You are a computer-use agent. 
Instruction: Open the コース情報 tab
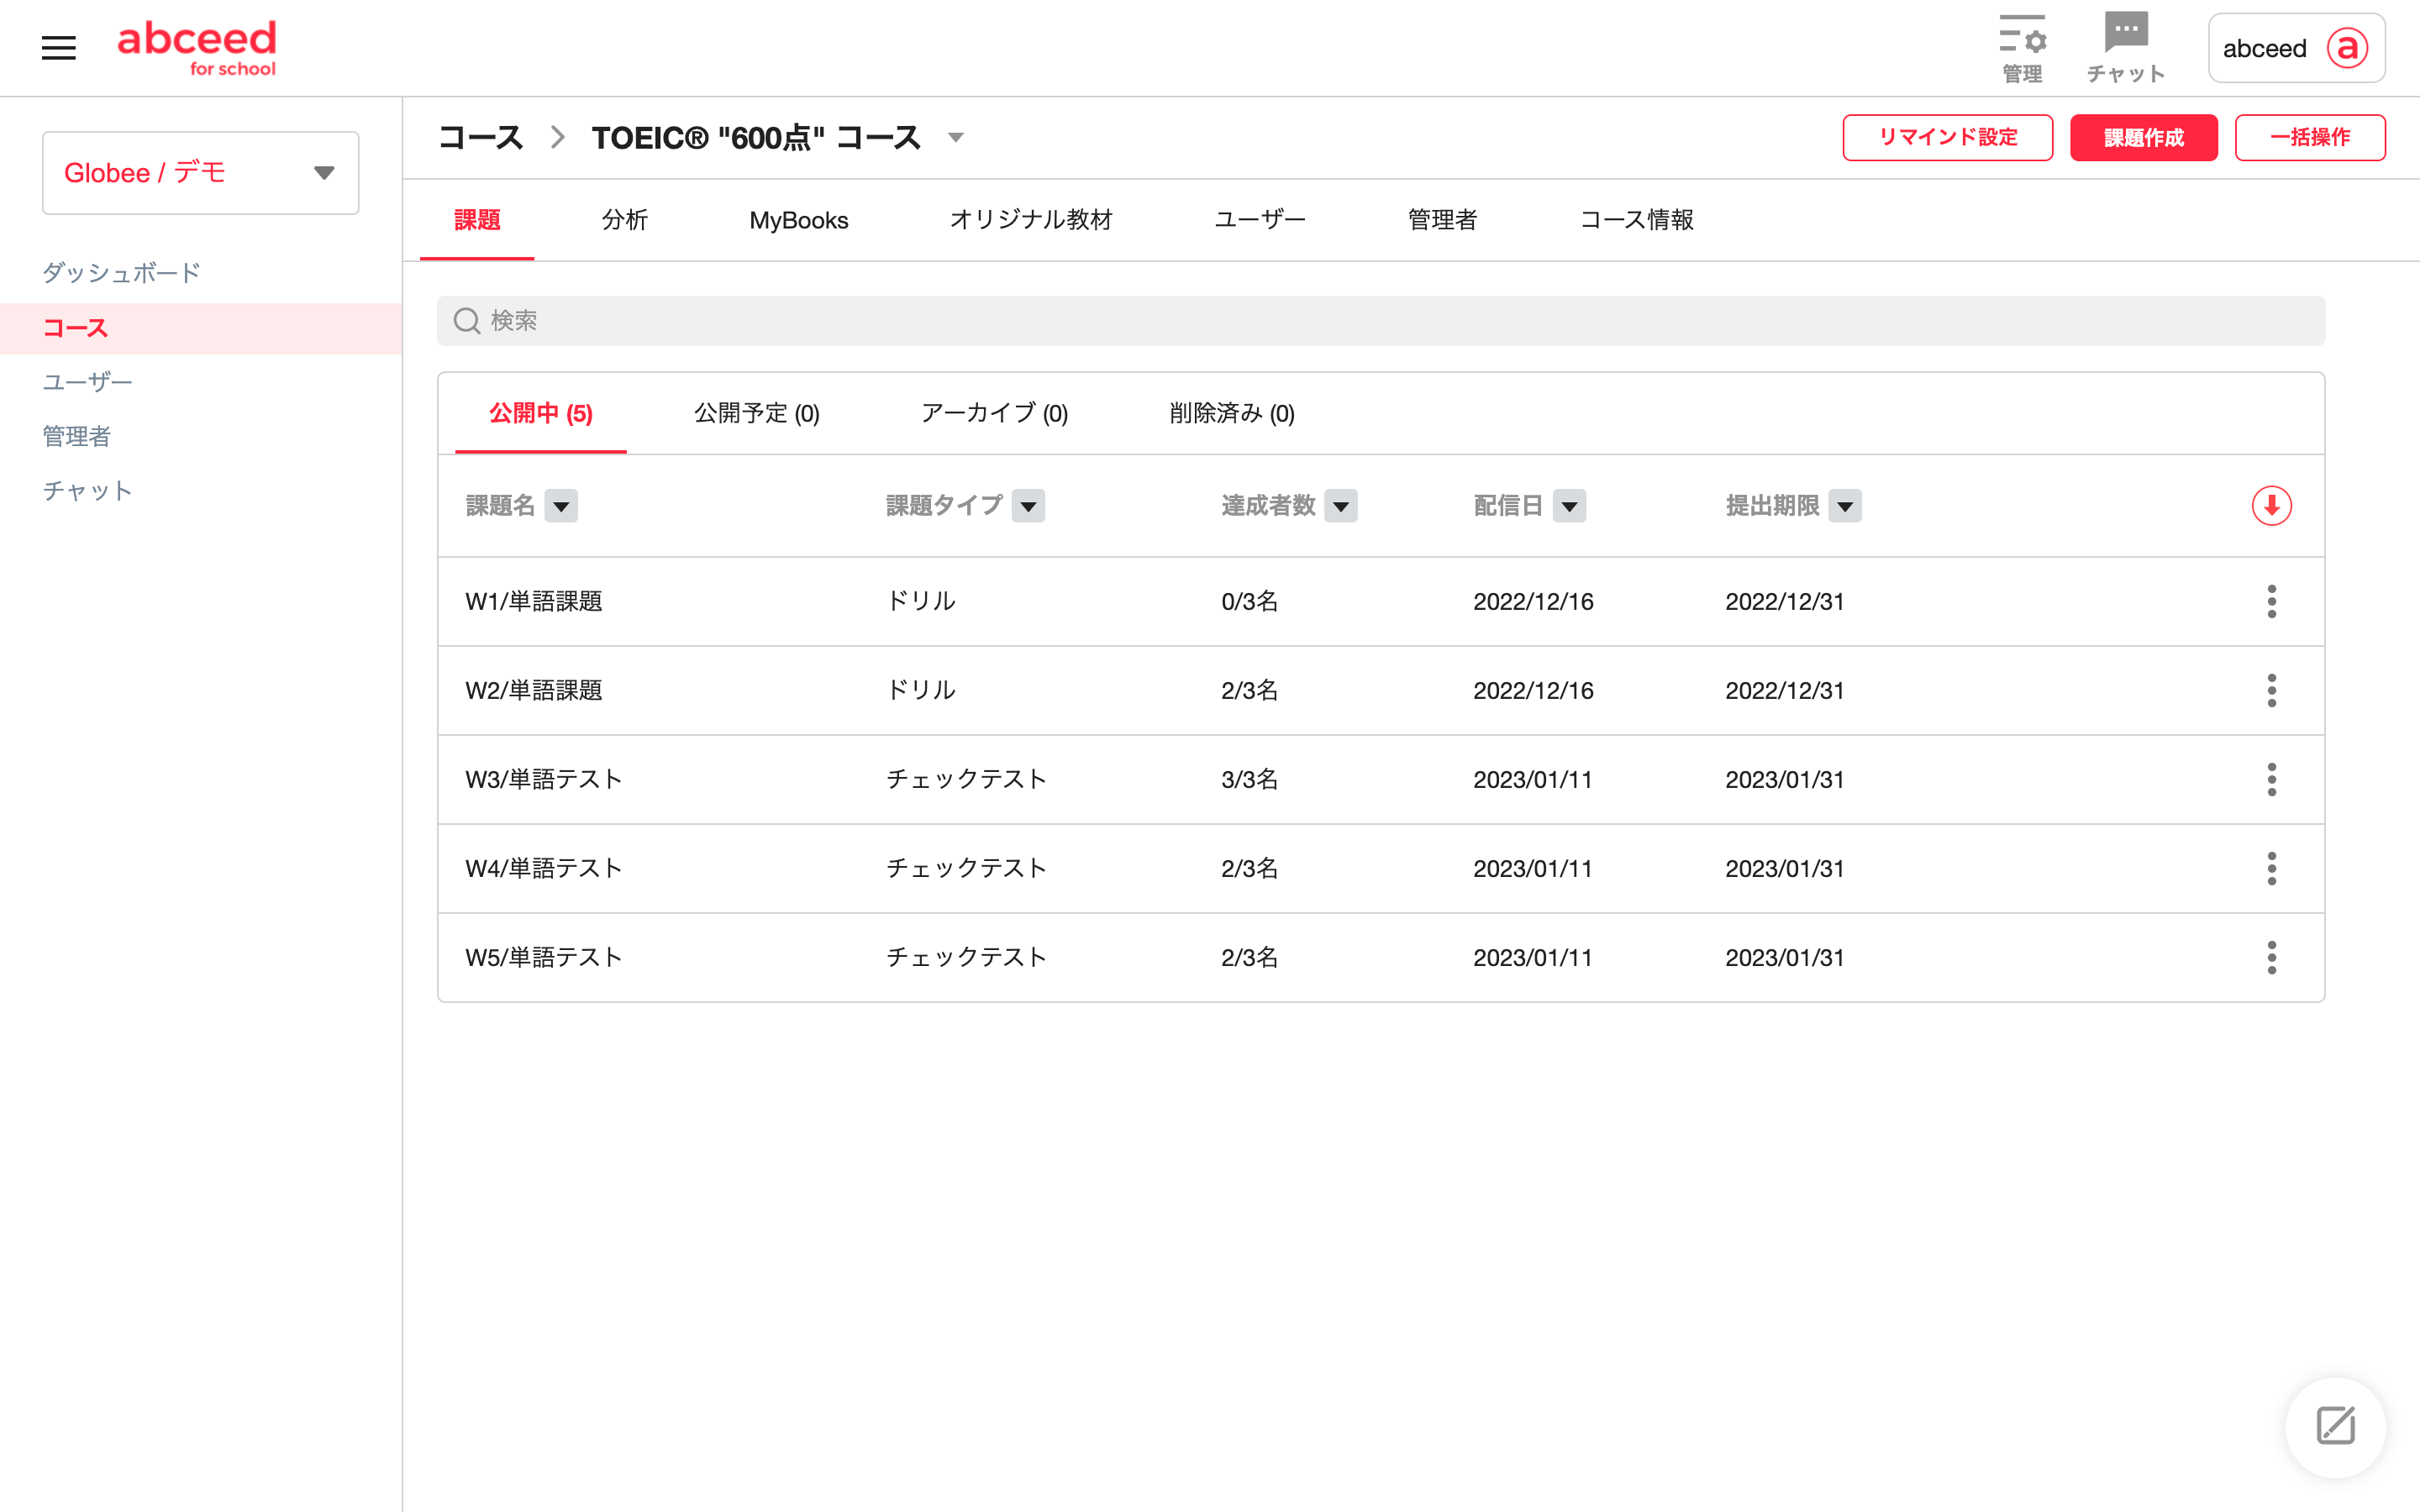pyautogui.click(x=1636, y=220)
